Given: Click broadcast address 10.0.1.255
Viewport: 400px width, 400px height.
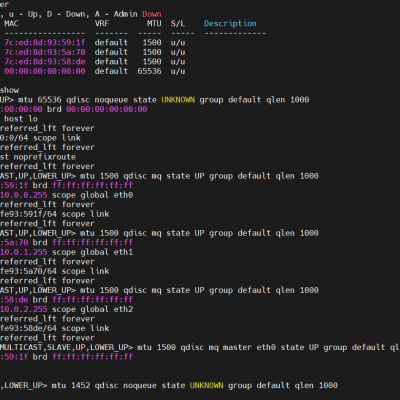Looking at the screenshot, I should (x=24, y=252).
